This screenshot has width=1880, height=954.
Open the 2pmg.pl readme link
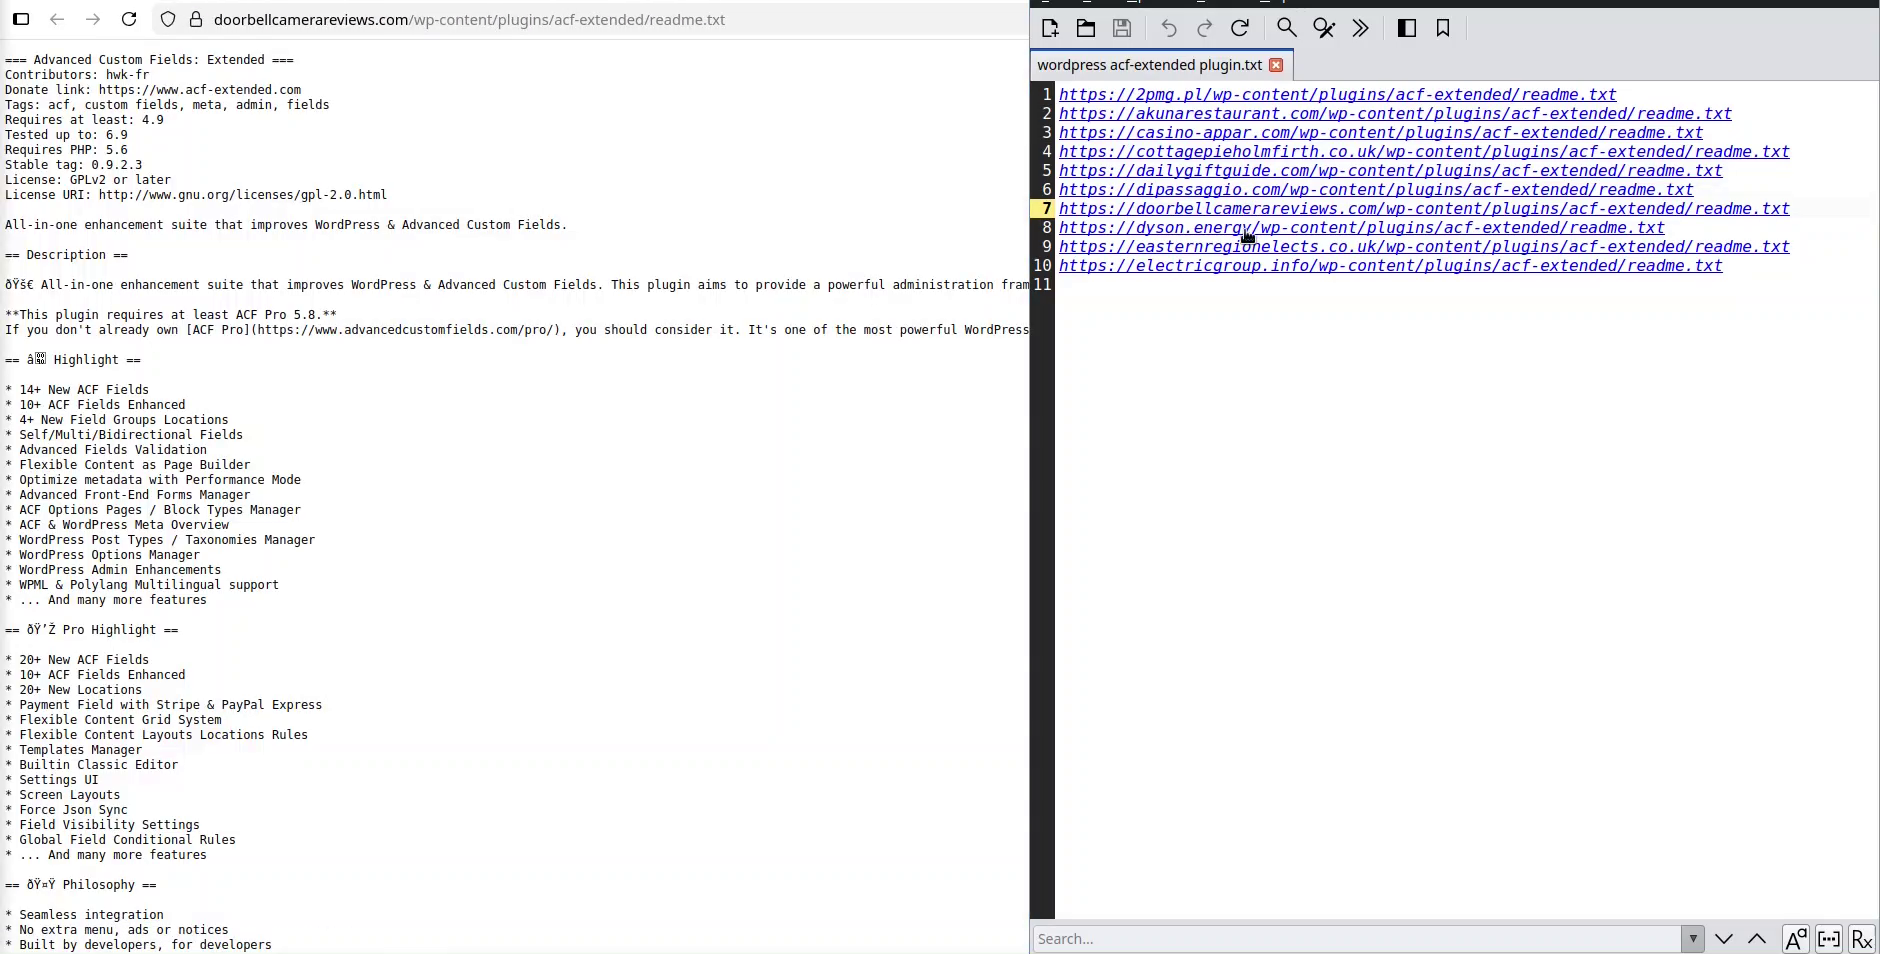[x=1338, y=95]
